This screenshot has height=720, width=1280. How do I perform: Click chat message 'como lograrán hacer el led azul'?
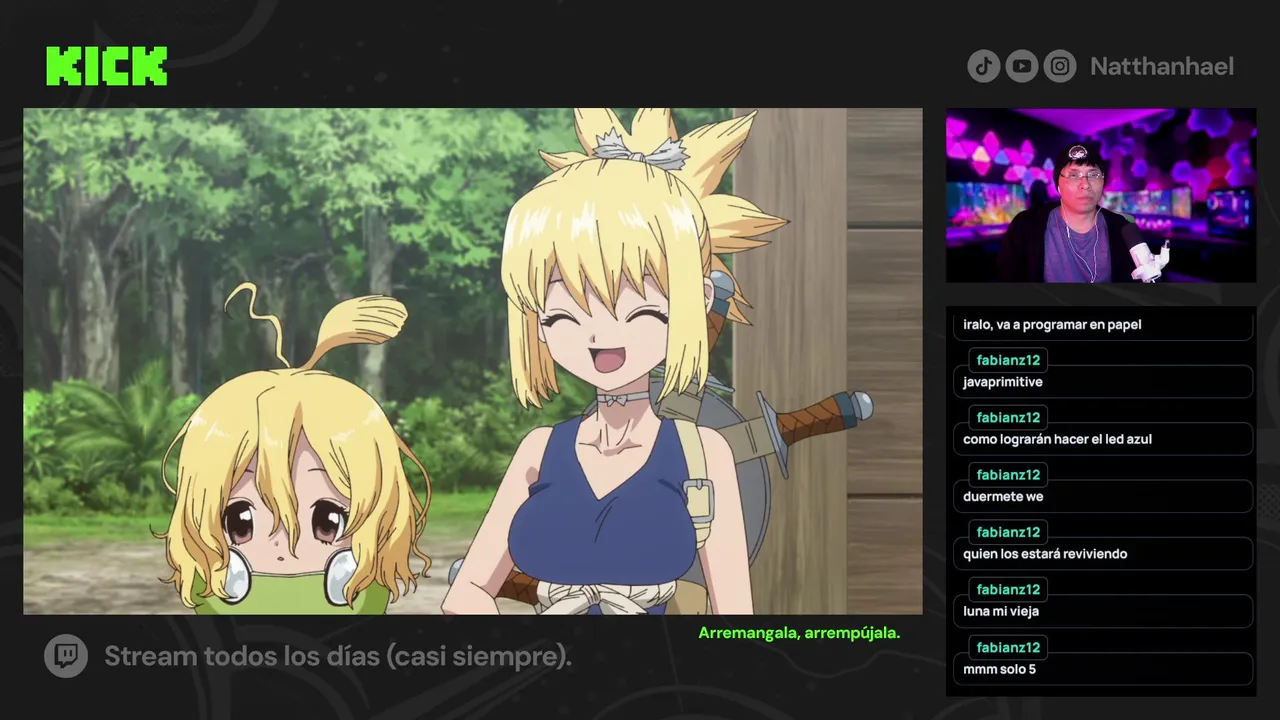(1057, 439)
